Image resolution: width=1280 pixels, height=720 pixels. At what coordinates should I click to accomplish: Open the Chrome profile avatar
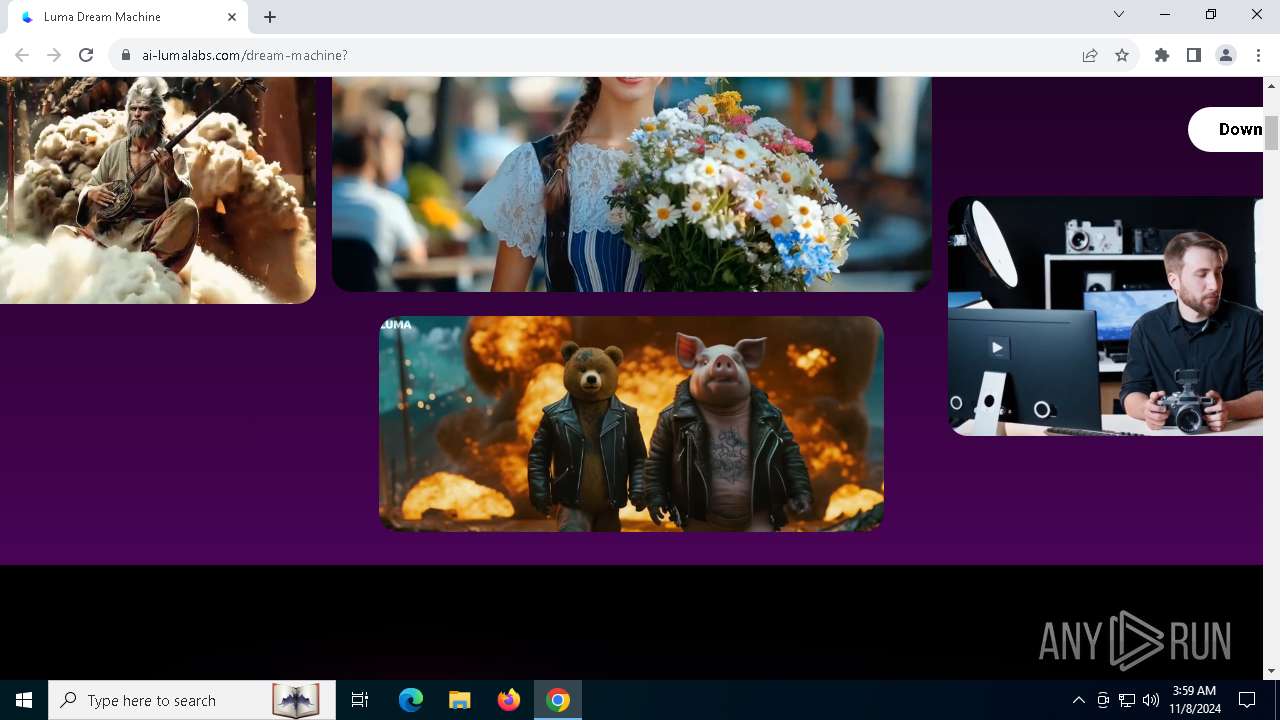[x=1226, y=55]
